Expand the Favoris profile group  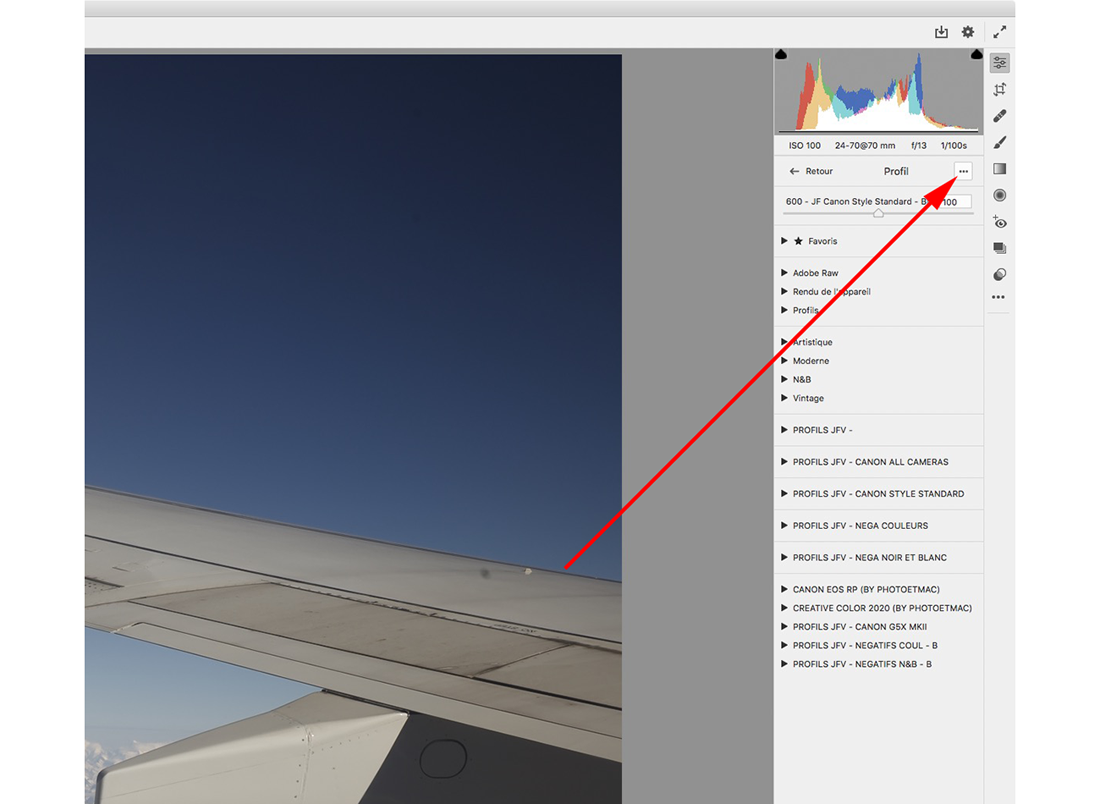785,241
